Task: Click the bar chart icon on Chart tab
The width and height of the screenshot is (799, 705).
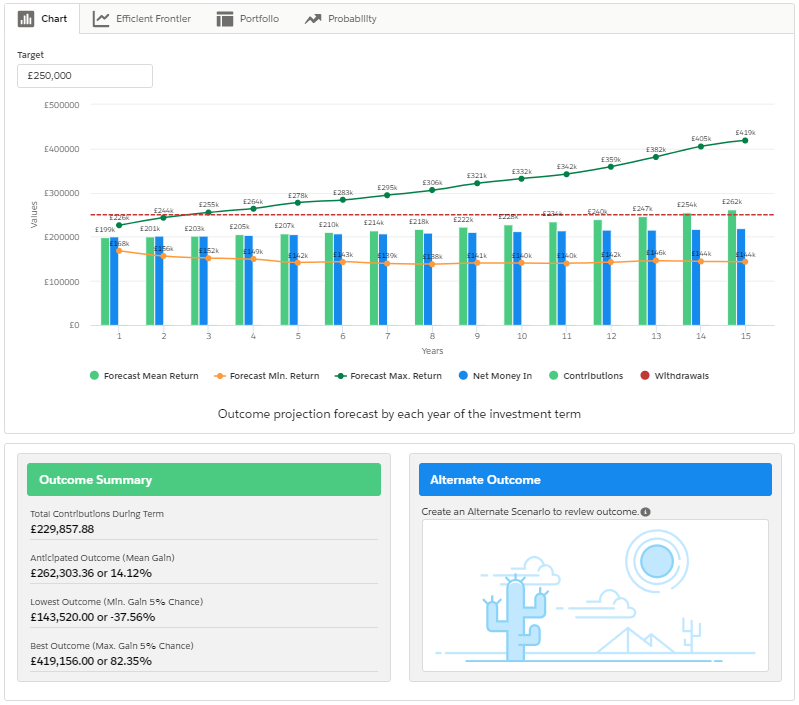Action: tap(25, 19)
